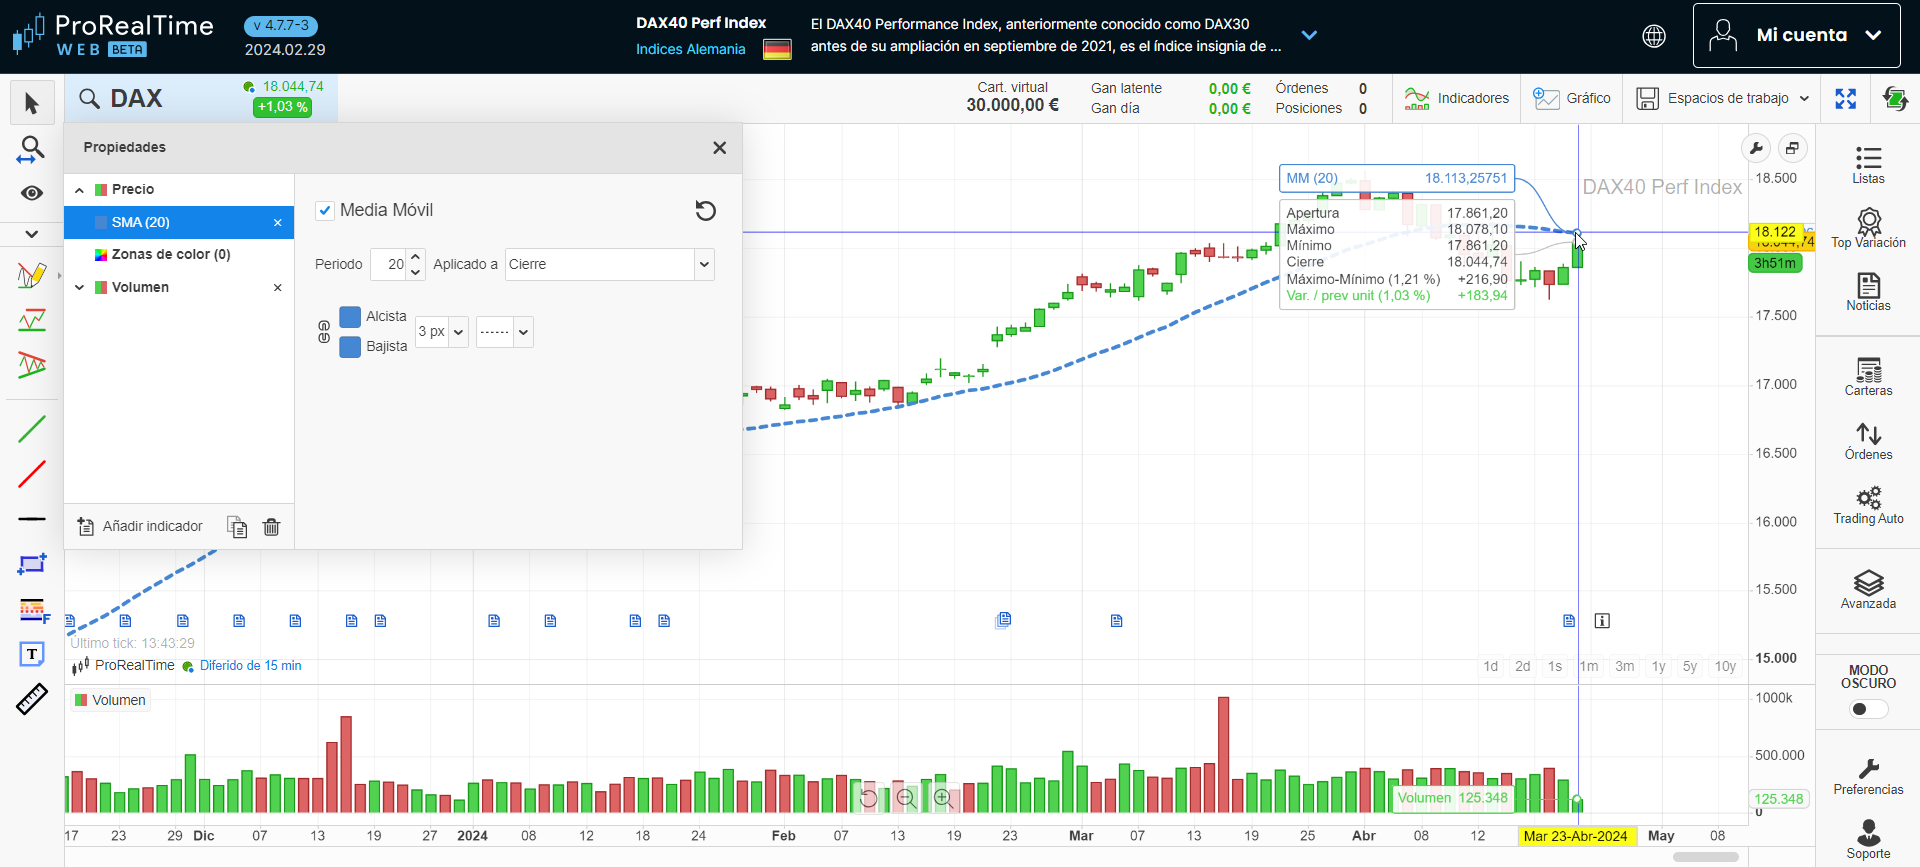Click the trash icon to delete indicator
Image resolution: width=1920 pixels, height=867 pixels.
[x=271, y=527]
